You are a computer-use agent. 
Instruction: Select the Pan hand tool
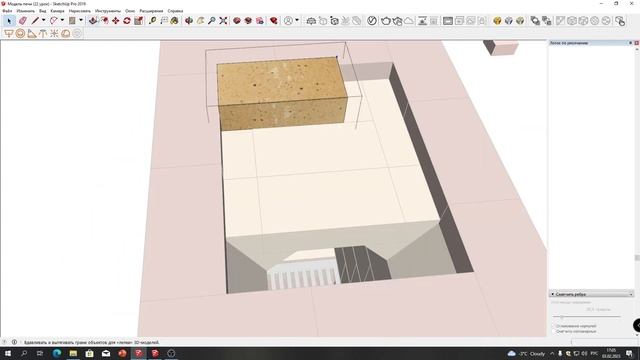pyautogui.click(x=200, y=20)
